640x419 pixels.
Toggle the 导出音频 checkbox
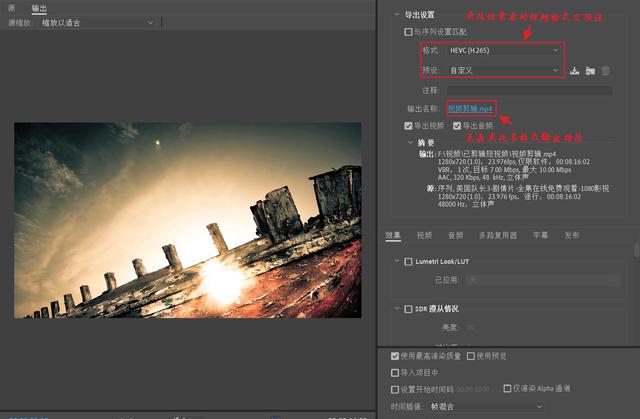point(457,125)
